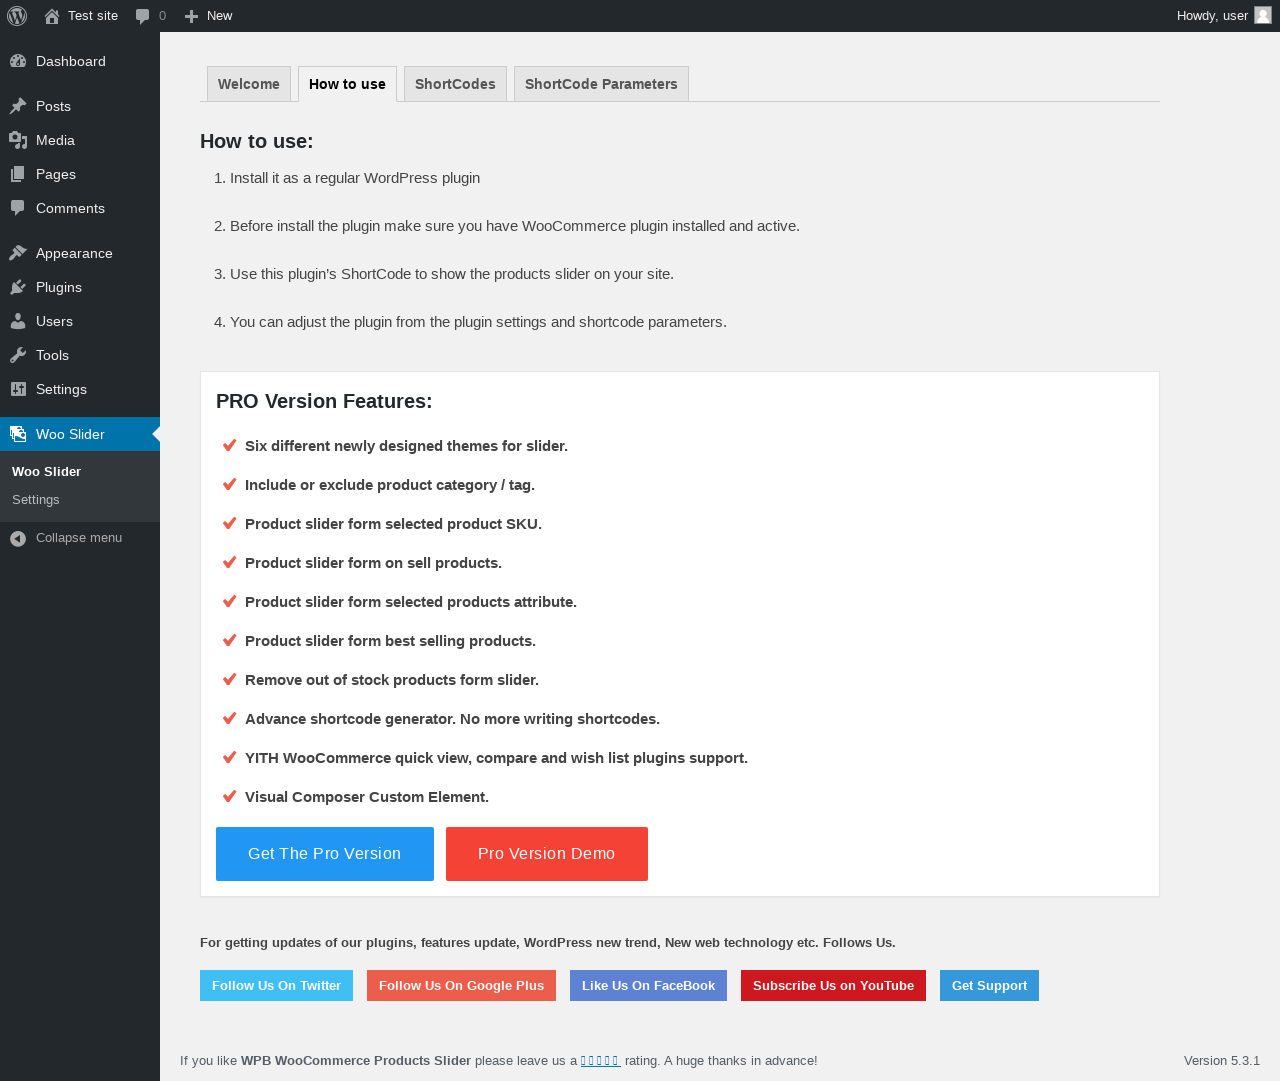1280x1081 pixels.
Task: Click text 'Product slider form on sell products.'
Action: point(373,563)
